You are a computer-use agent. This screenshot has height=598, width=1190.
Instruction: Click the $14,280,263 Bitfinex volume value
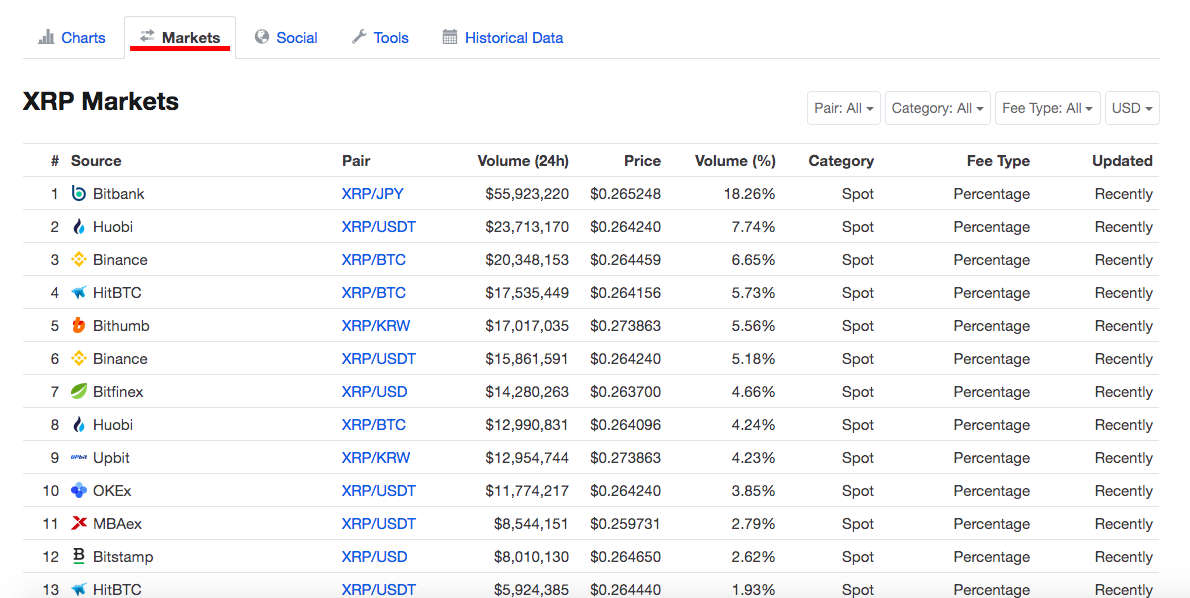tap(527, 392)
